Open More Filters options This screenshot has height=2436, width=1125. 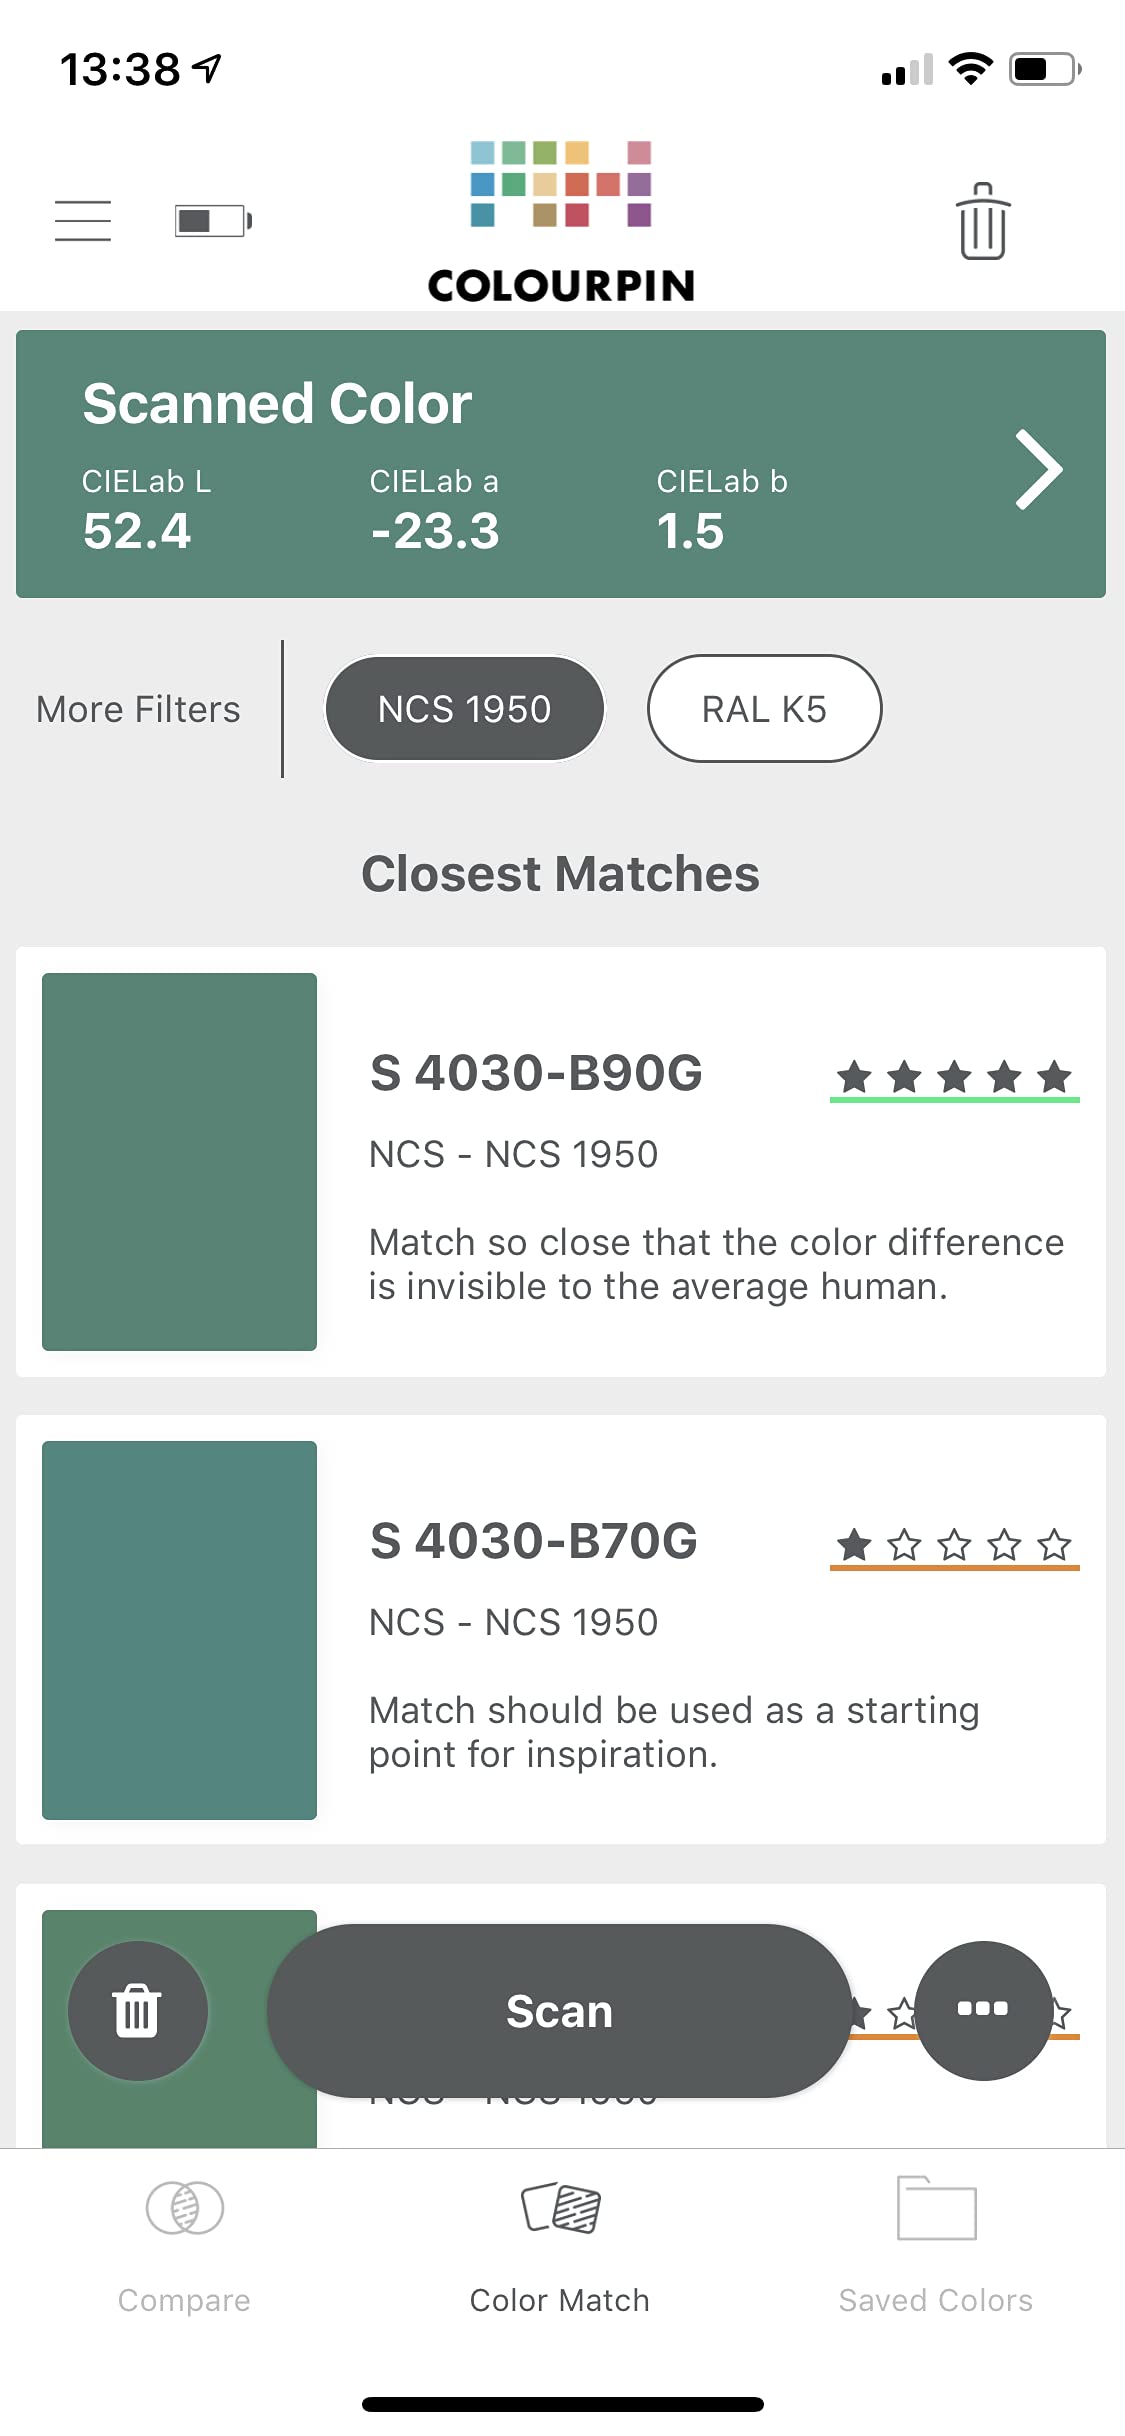138,709
